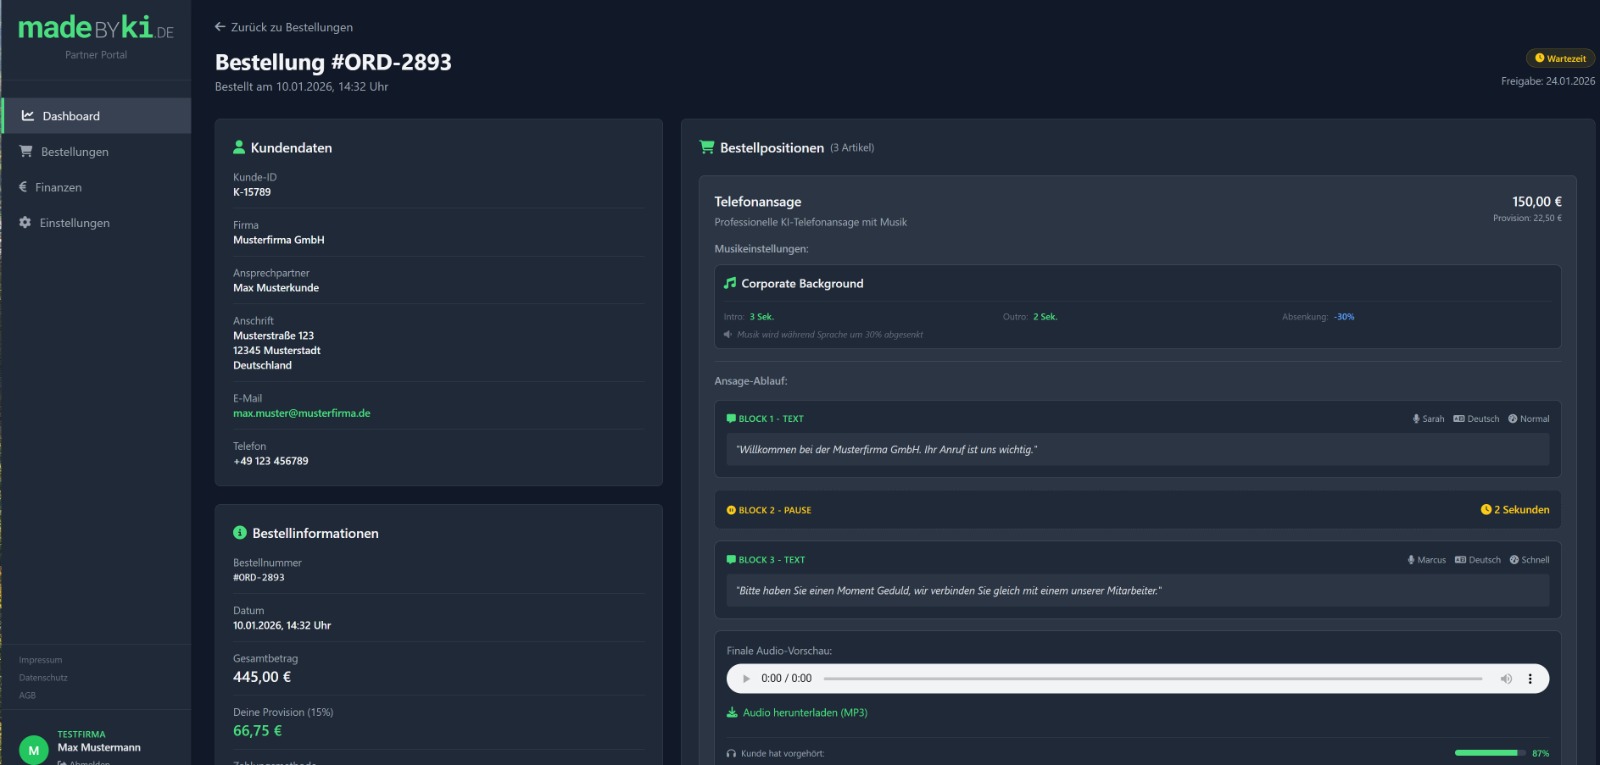Click the Block 3 text speech bubble icon
Viewport: 1600px width, 765px height.
[731, 560]
